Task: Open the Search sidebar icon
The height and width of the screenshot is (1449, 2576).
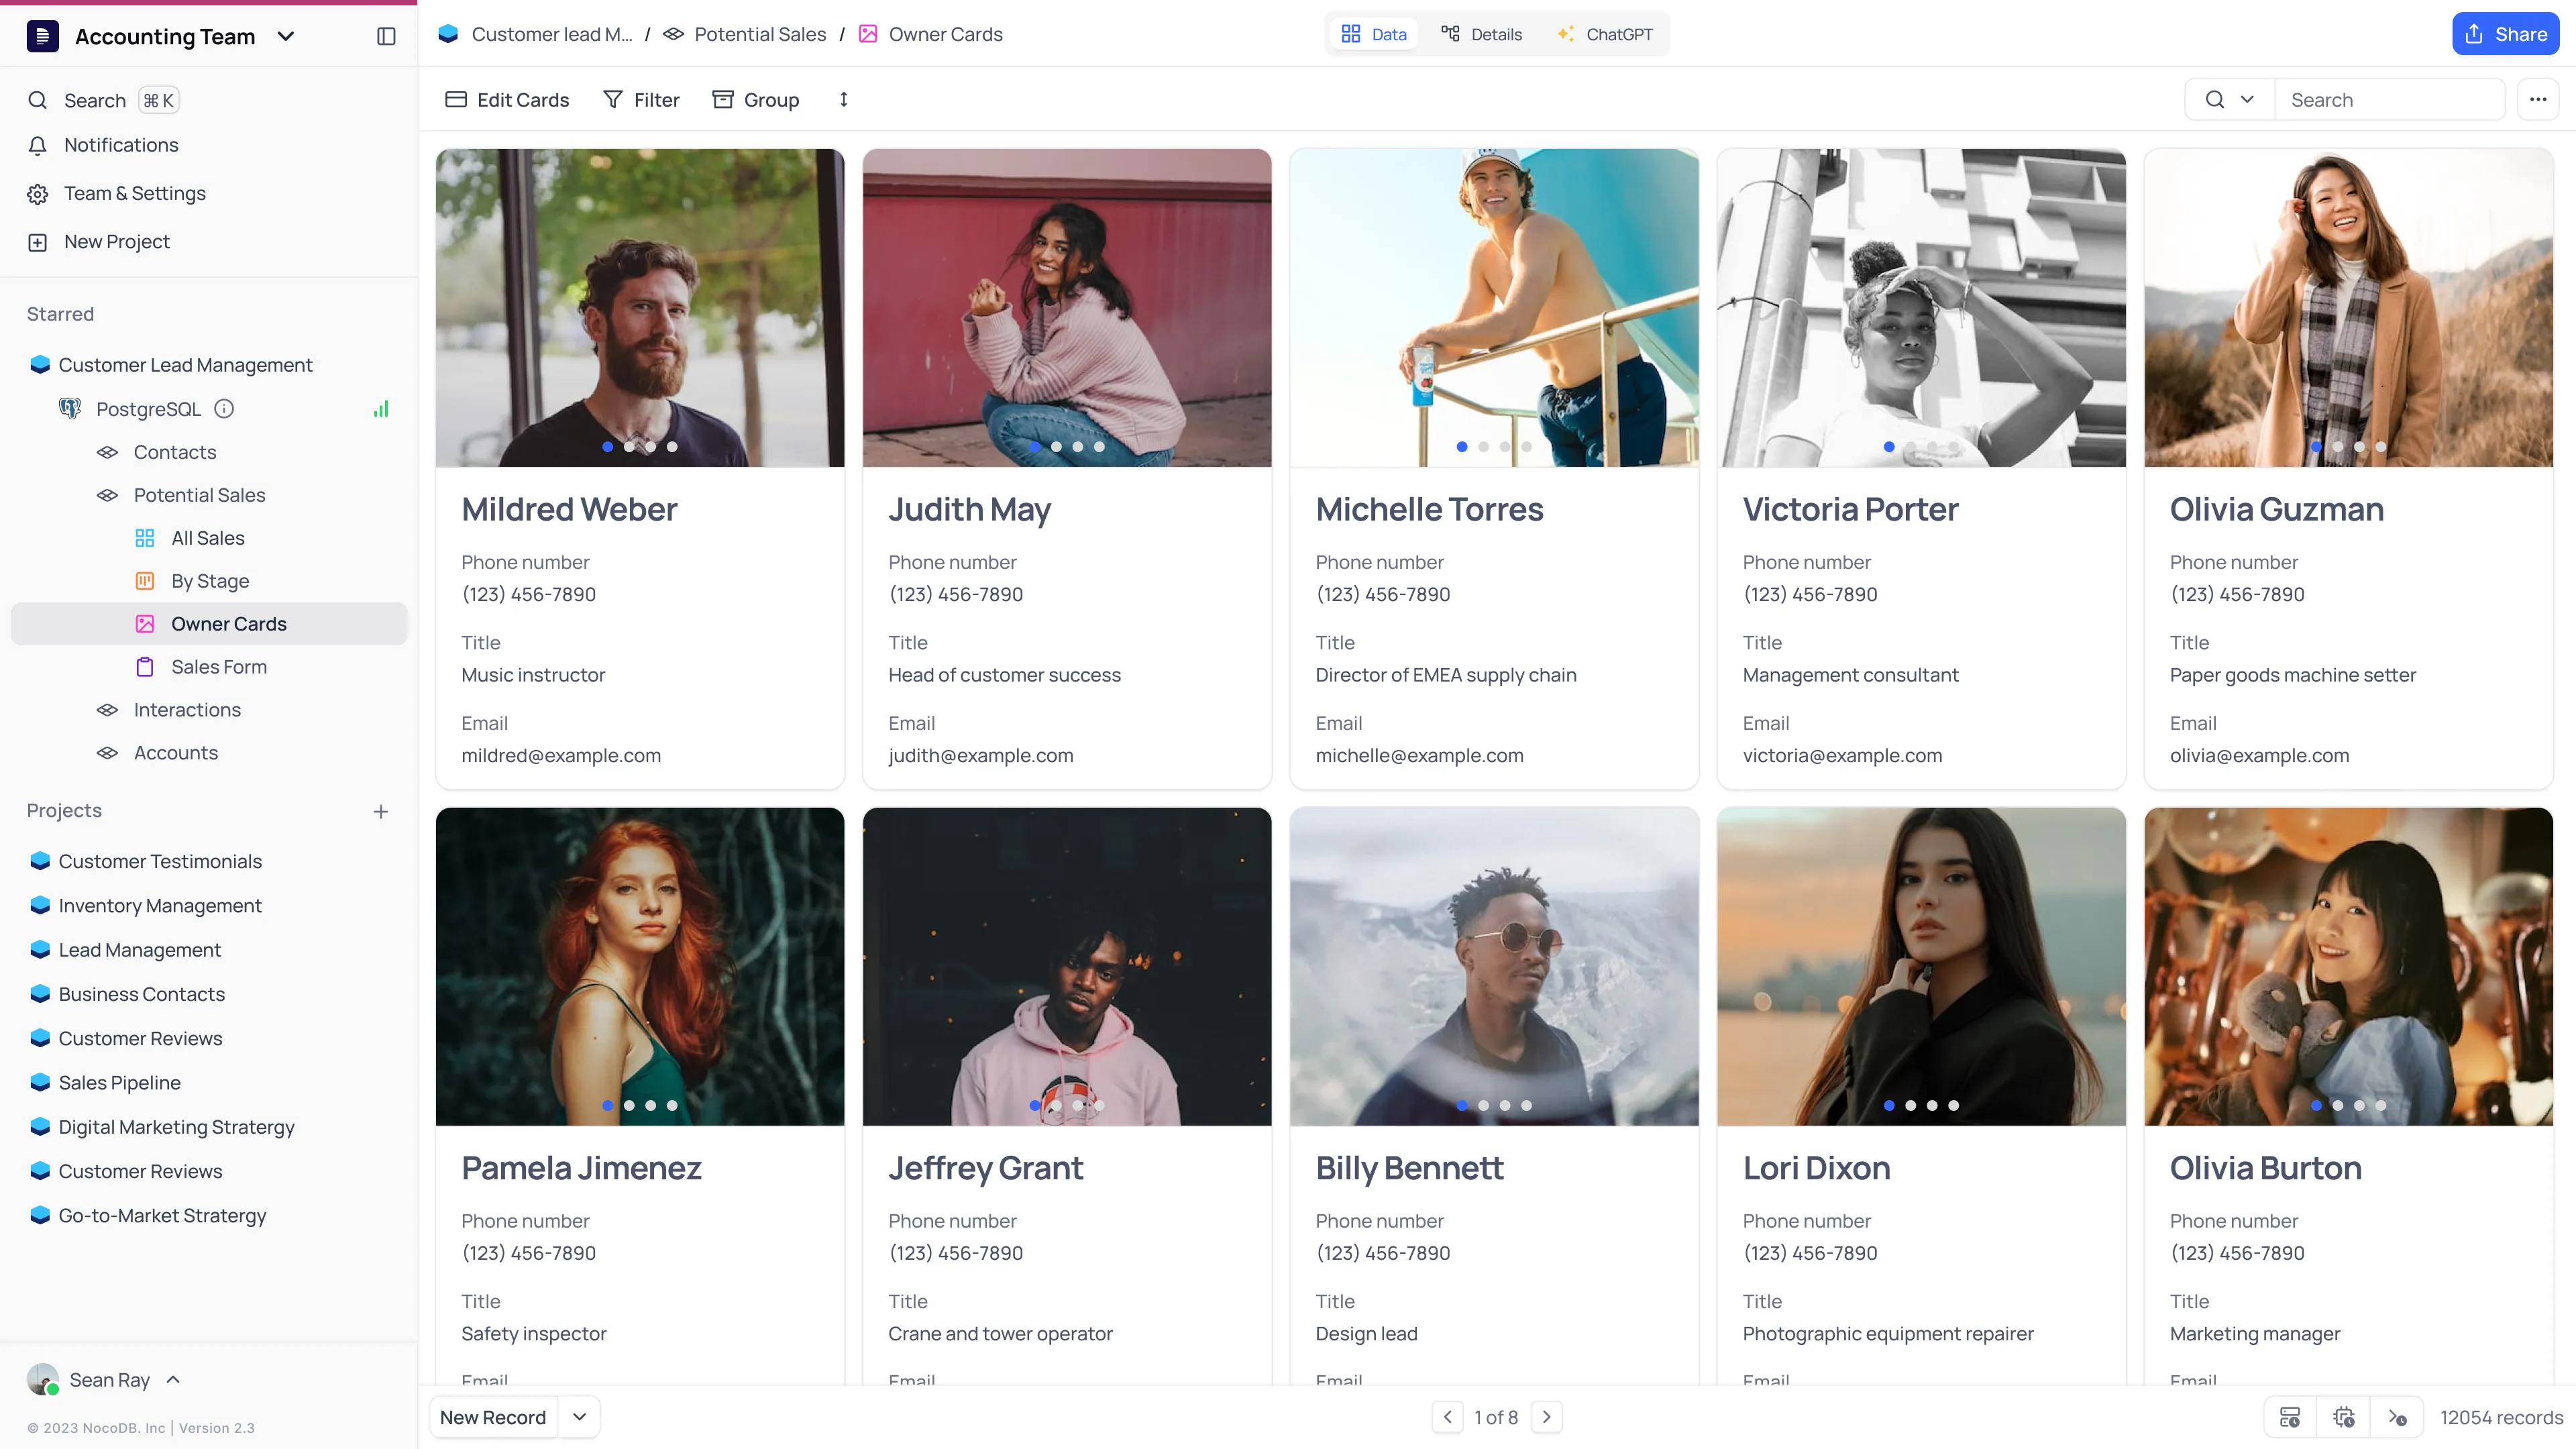Action: [x=38, y=100]
